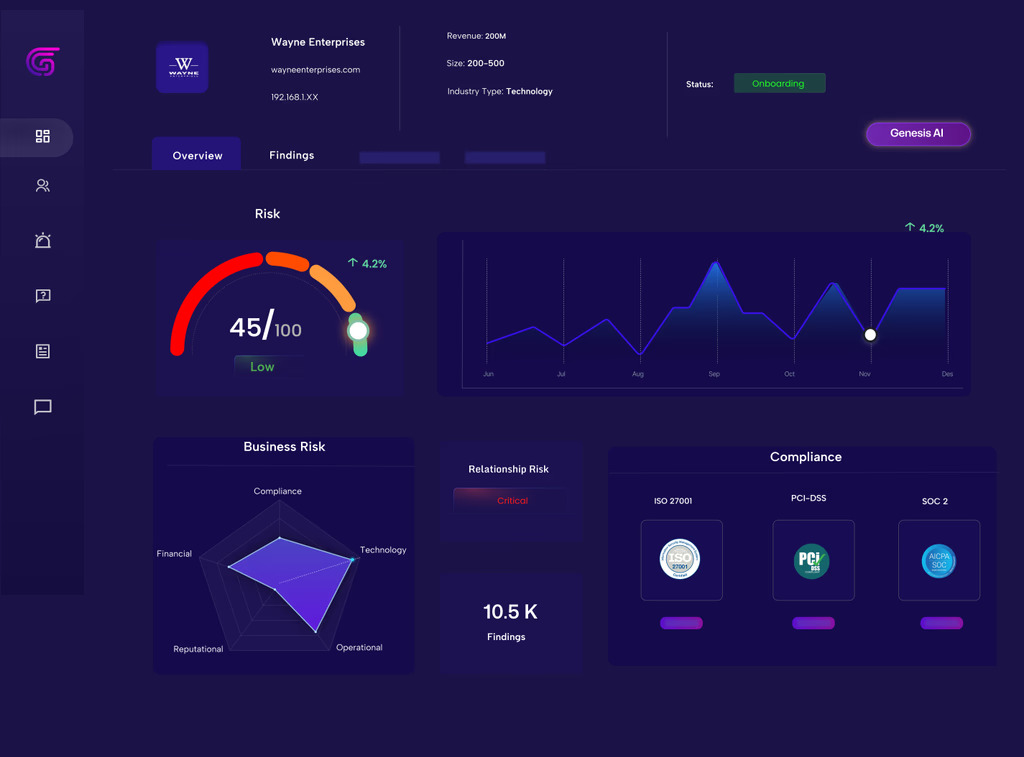Screen dimensions: 1024x757
Task: Open the alarm alerts icon in sidebar
Action: (x=42, y=241)
